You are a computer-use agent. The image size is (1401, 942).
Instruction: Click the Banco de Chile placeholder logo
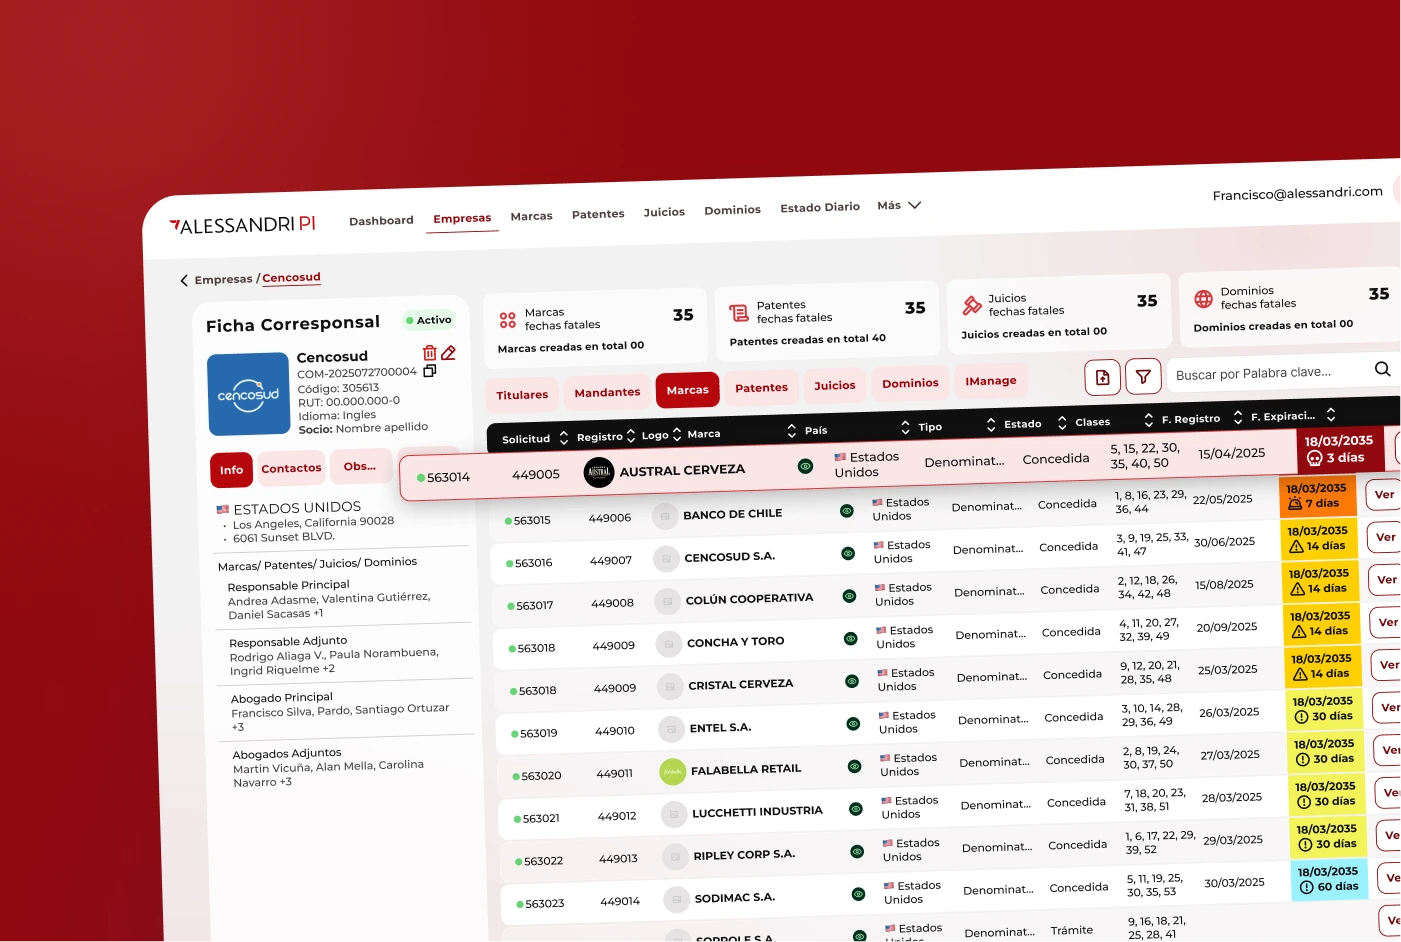(664, 516)
